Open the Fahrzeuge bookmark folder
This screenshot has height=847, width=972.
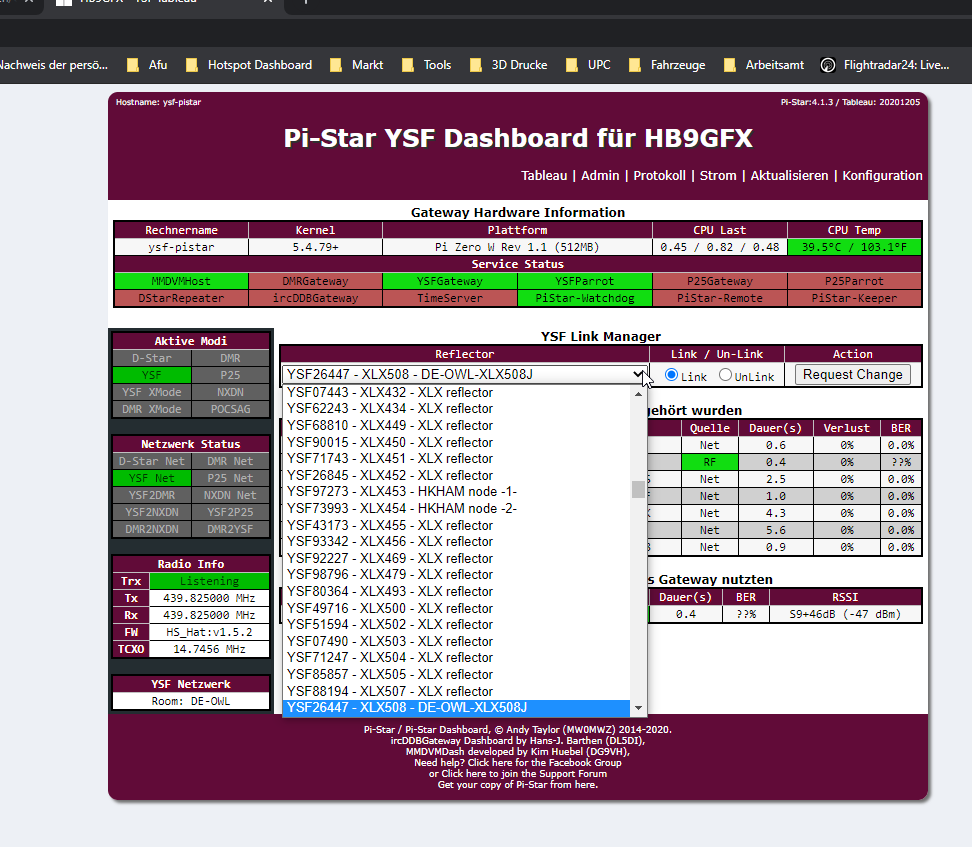(x=667, y=65)
